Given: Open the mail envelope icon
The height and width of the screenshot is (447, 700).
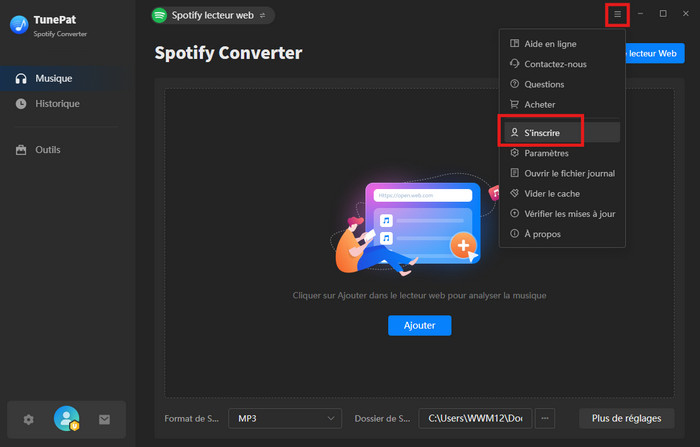Looking at the screenshot, I should pos(104,419).
